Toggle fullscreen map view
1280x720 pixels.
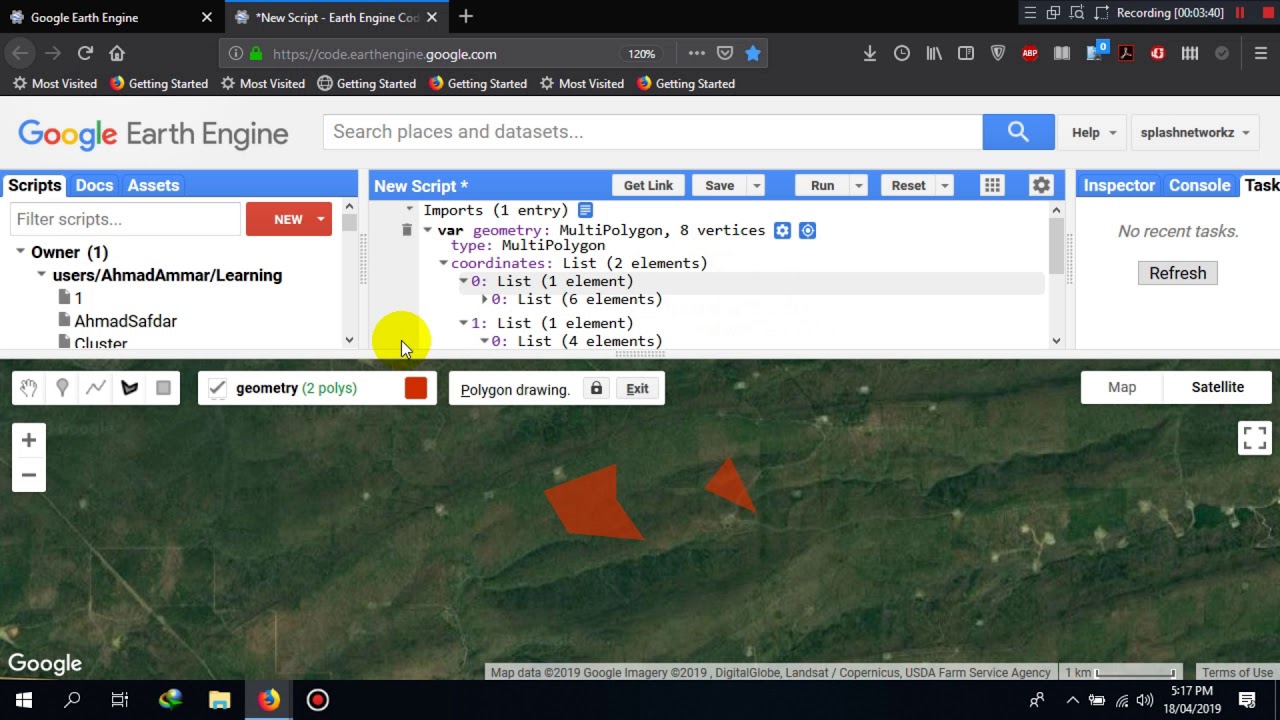[x=1254, y=438]
